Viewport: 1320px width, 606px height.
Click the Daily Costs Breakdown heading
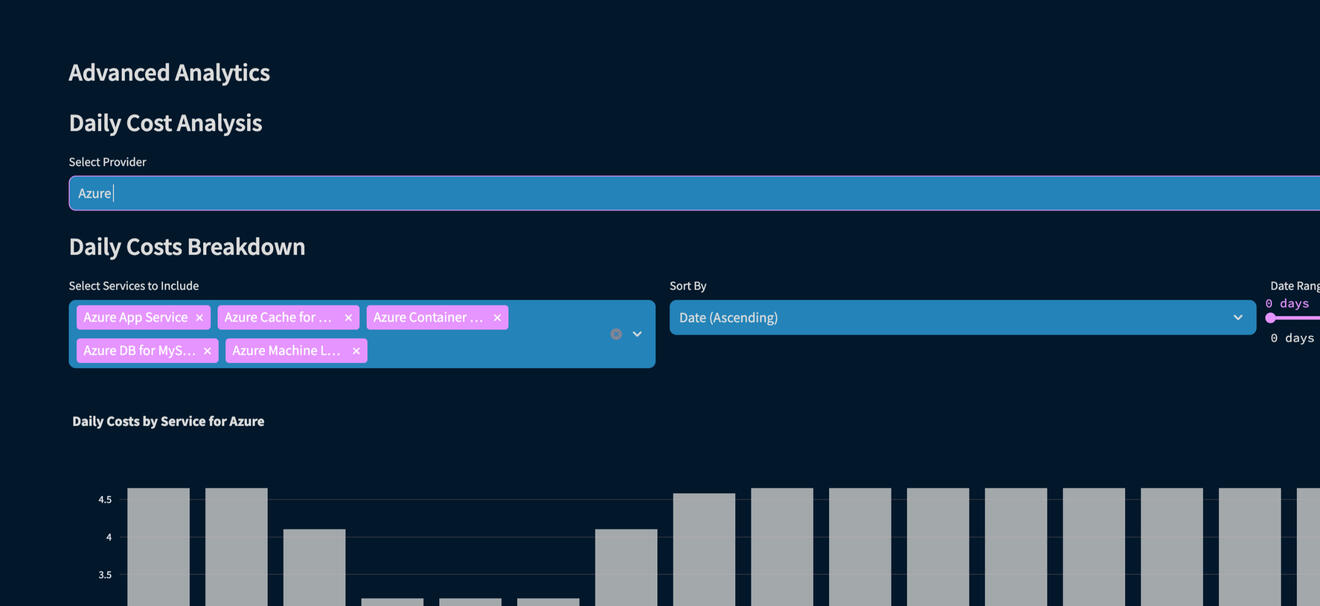[x=187, y=247]
